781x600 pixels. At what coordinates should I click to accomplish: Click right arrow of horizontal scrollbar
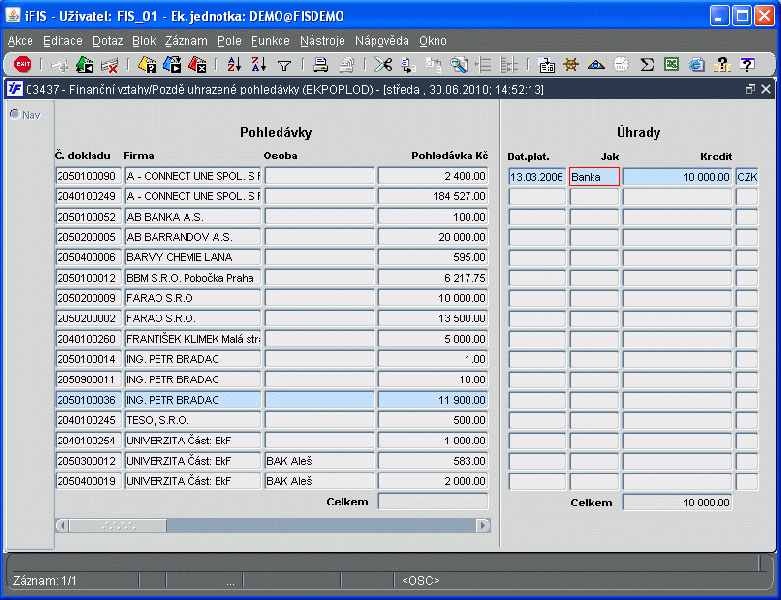coord(483,525)
